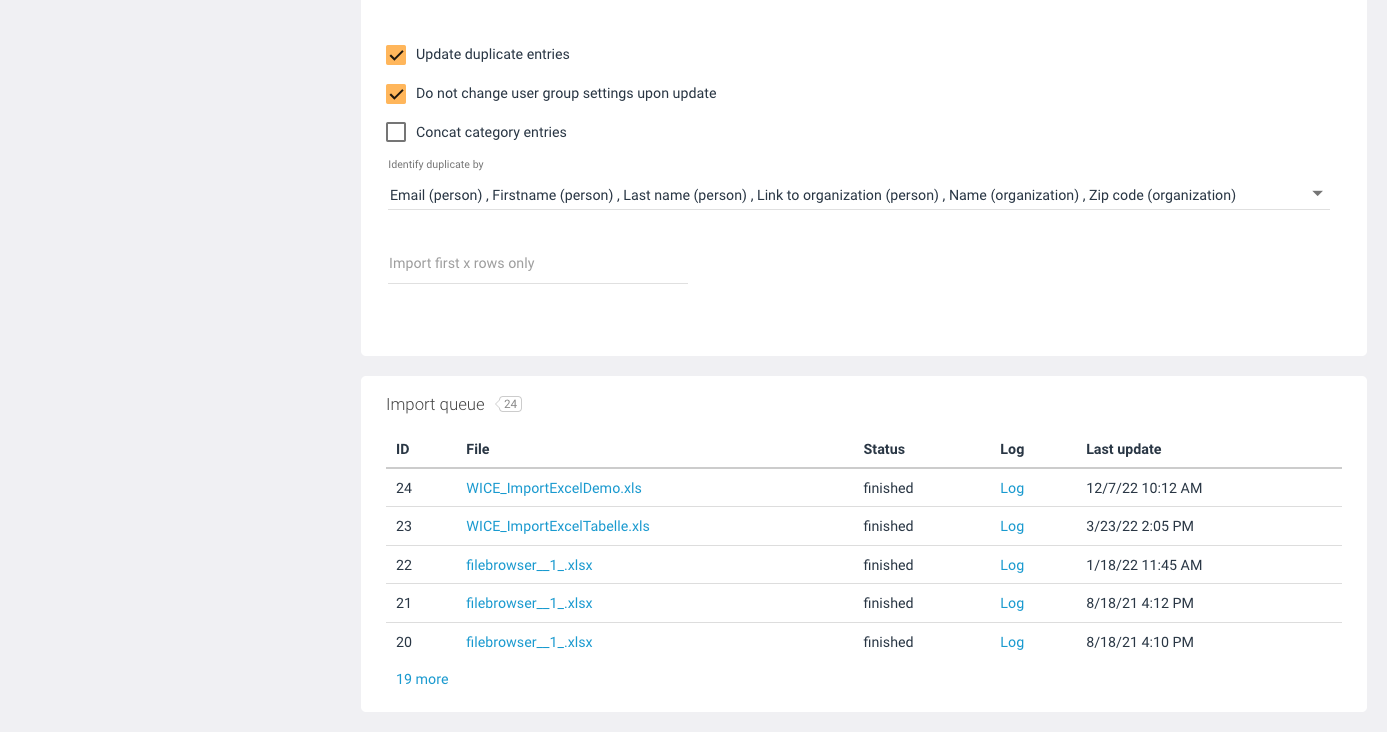Click ID cell 20

click(404, 642)
